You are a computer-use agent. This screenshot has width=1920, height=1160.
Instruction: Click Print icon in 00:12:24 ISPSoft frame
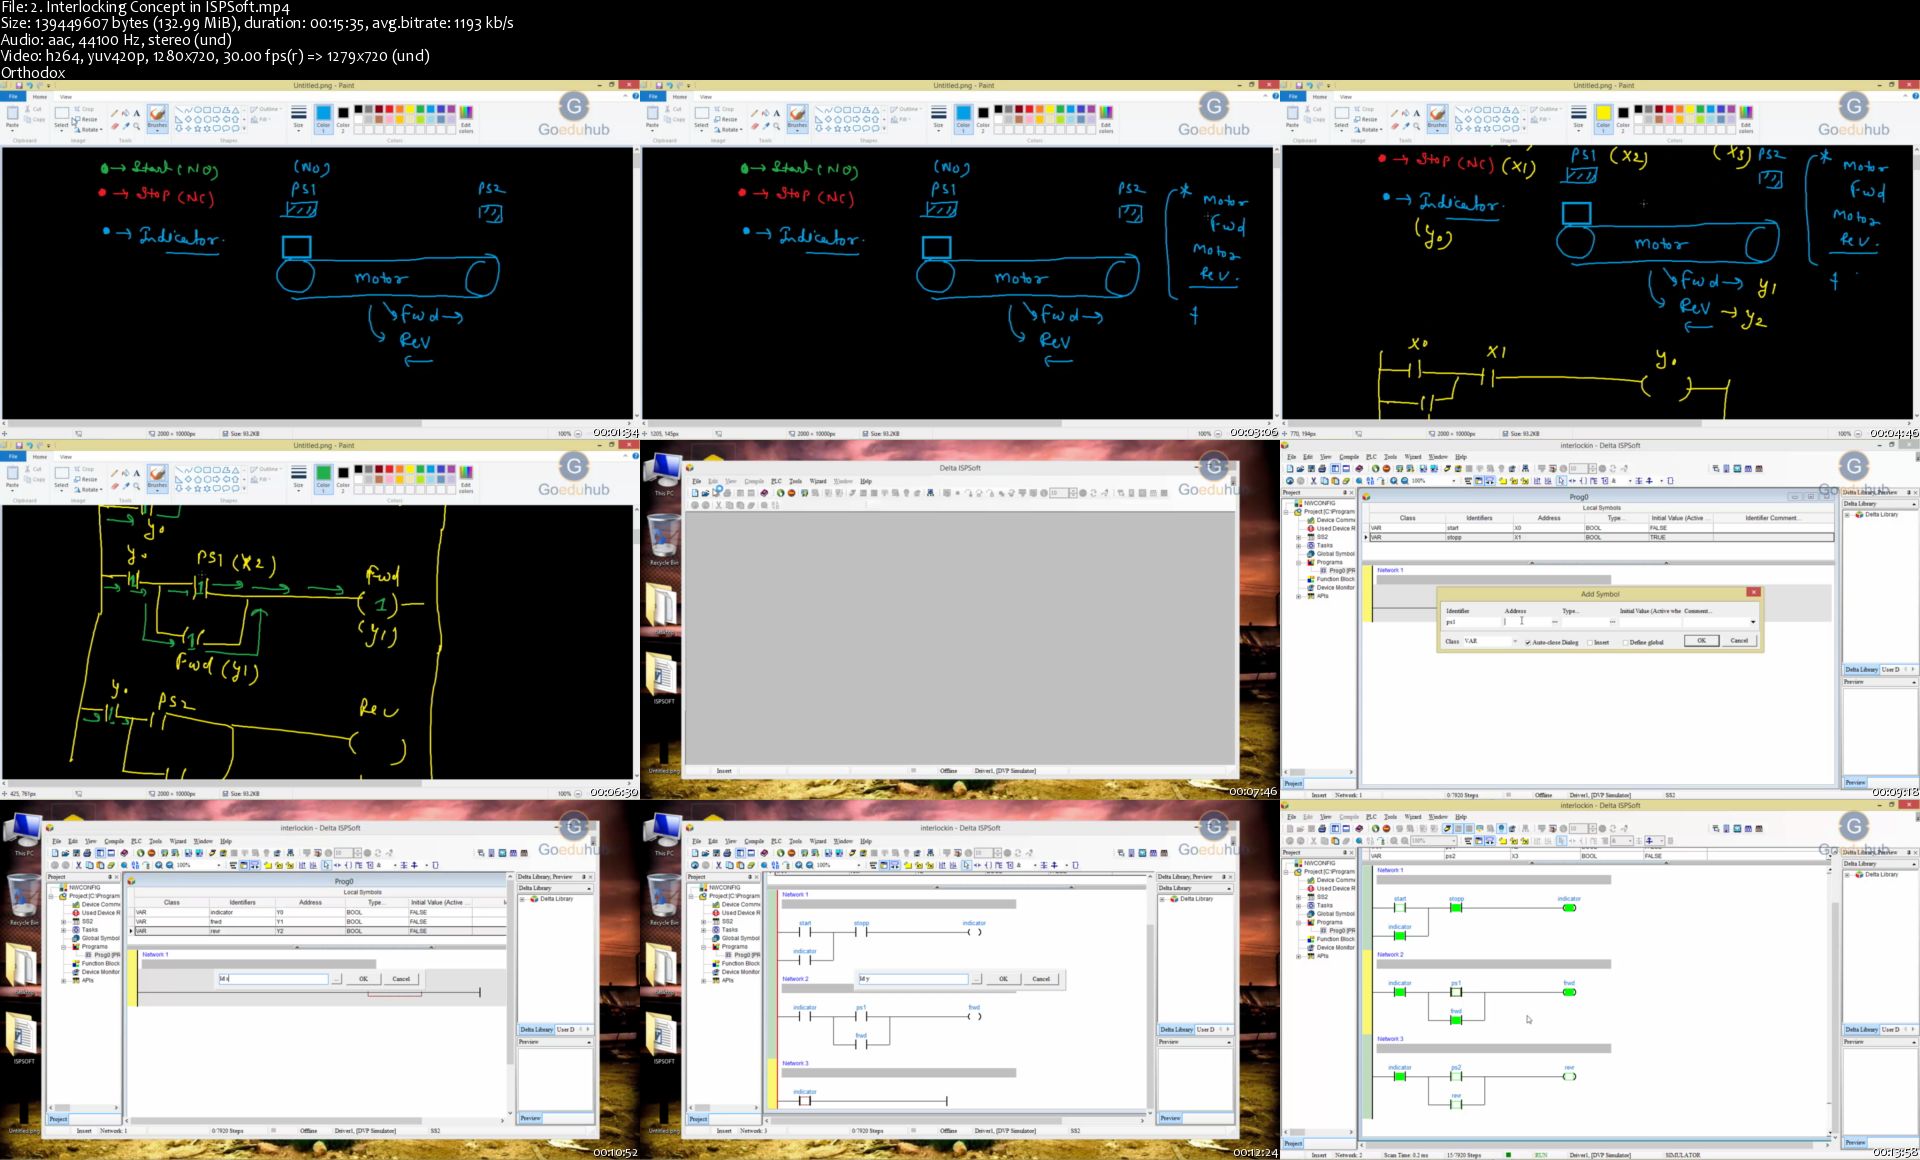point(728,853)
